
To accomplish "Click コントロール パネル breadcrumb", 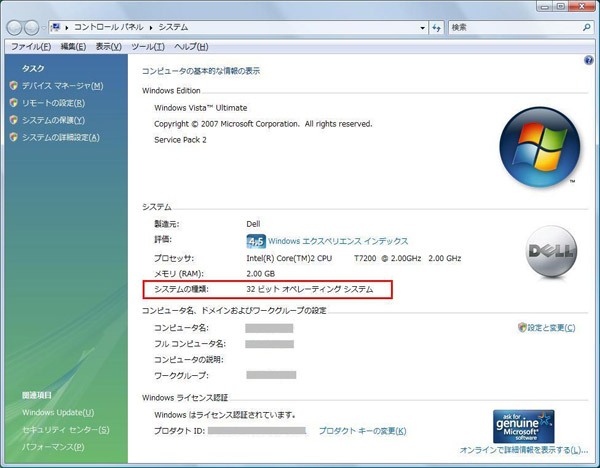I will click(109, 27).
